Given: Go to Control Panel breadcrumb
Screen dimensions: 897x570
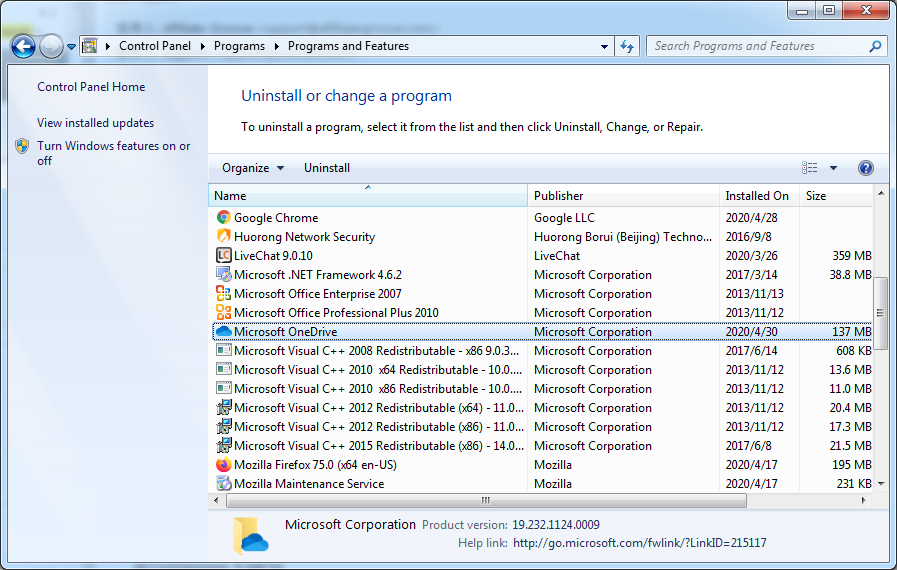Looking at the screenshot, I should point(154,46).
